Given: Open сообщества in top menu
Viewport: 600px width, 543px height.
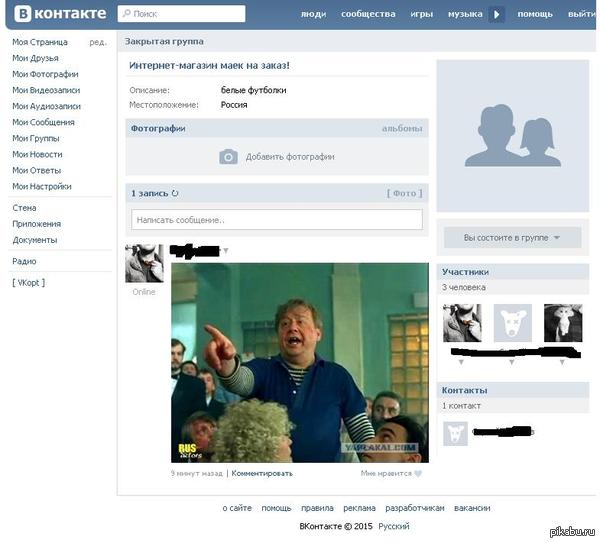Looking at the screenshot, I should [x=368, y=14].
